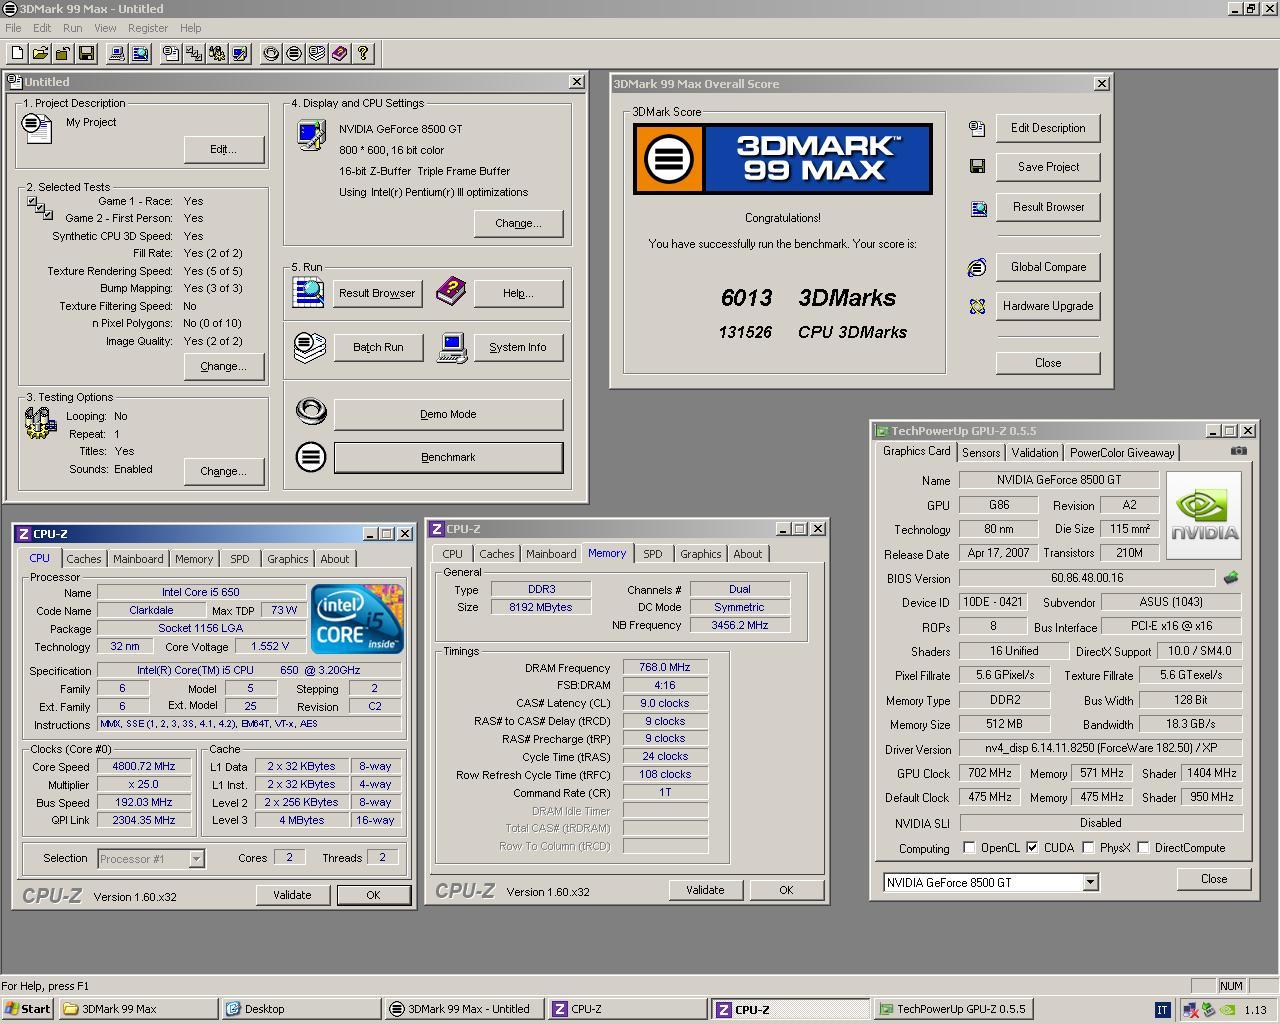Click the icon beside Edit Description button
The height and width of the screenshot is (1024, 1280).
point(977,128)
